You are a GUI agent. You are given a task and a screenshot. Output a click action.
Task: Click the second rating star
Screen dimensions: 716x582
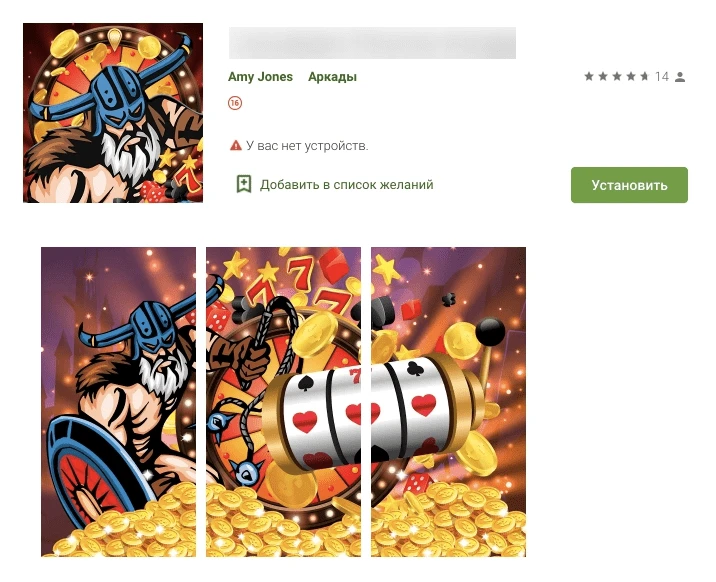(603, 76)
